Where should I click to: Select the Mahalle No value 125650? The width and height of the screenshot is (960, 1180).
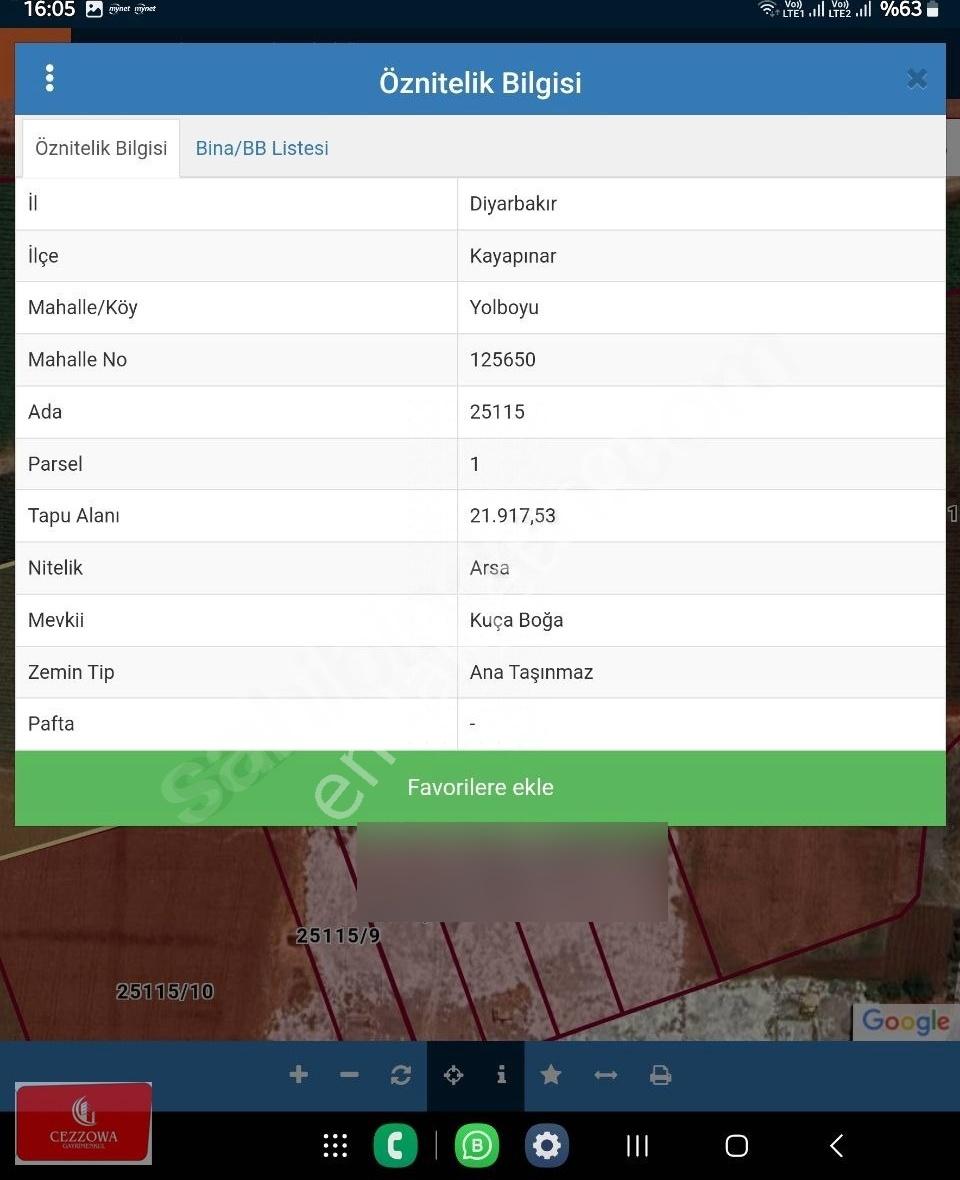pyautogui.click(x=503, y=360)
